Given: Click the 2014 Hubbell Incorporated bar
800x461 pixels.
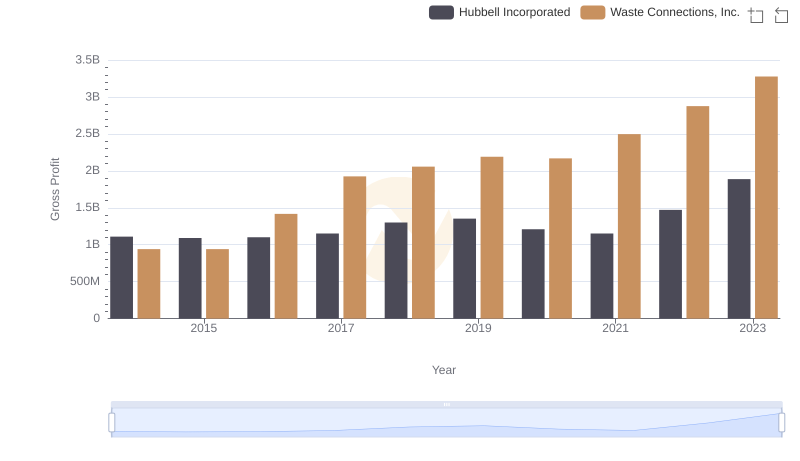Looking at the screenshot, I should coord(121,277).
